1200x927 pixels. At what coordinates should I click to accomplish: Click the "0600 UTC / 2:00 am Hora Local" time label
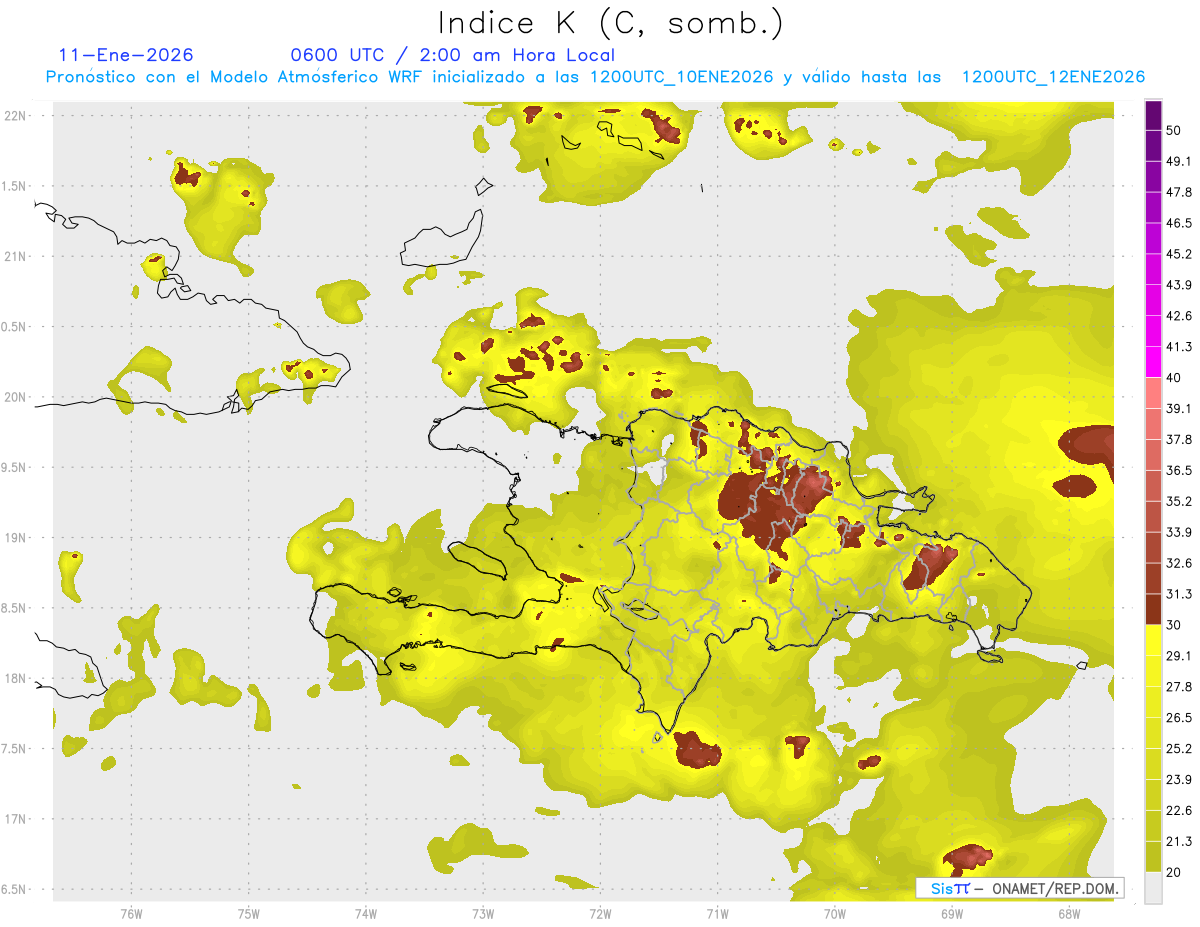point(452,55)
